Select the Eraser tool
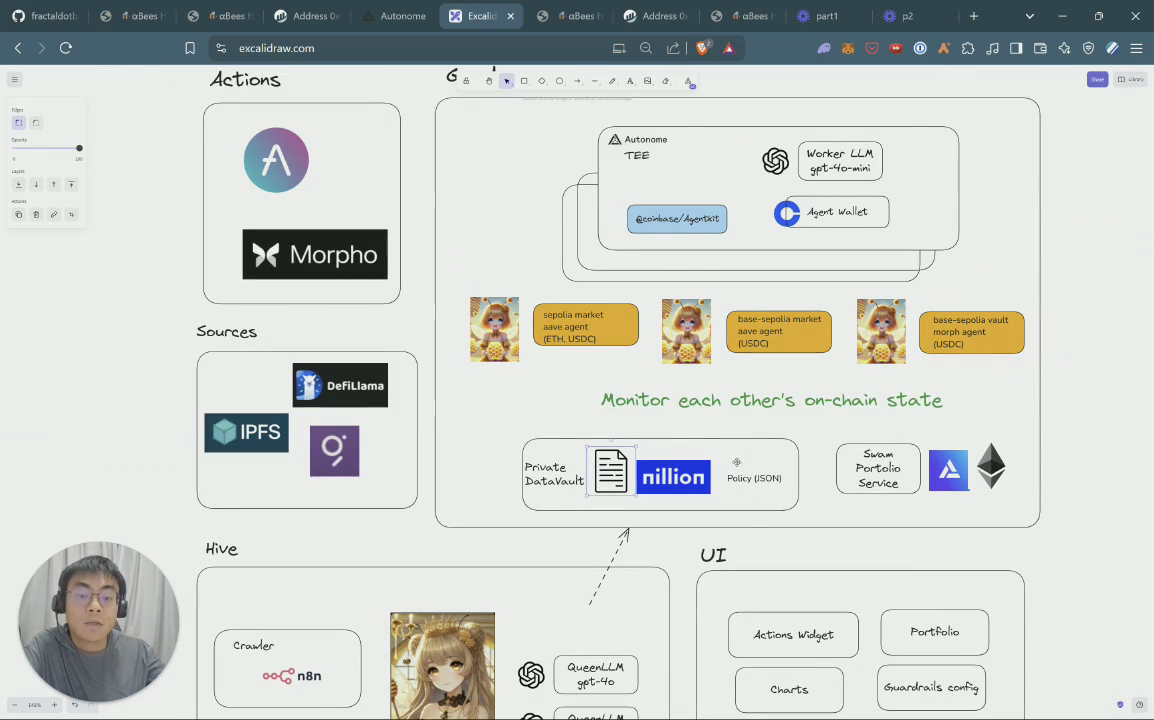This screenshot has width=1154, height=720. point(665,81)
